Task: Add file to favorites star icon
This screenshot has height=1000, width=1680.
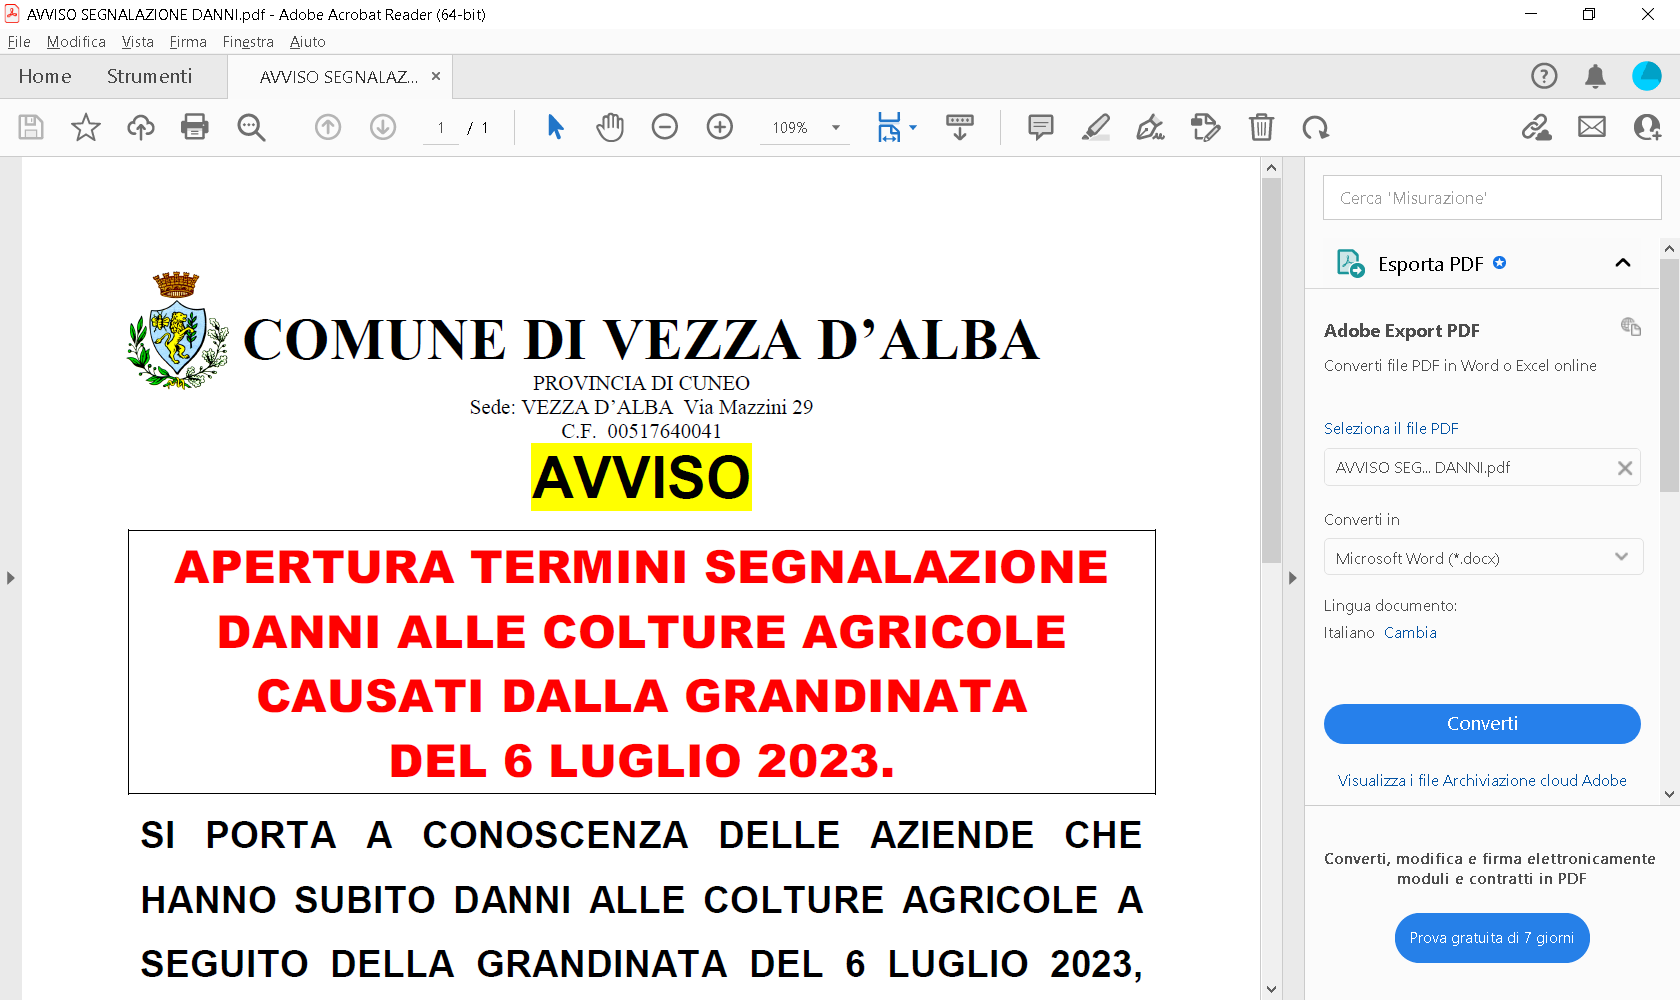Action: click(x=86, y=127)
